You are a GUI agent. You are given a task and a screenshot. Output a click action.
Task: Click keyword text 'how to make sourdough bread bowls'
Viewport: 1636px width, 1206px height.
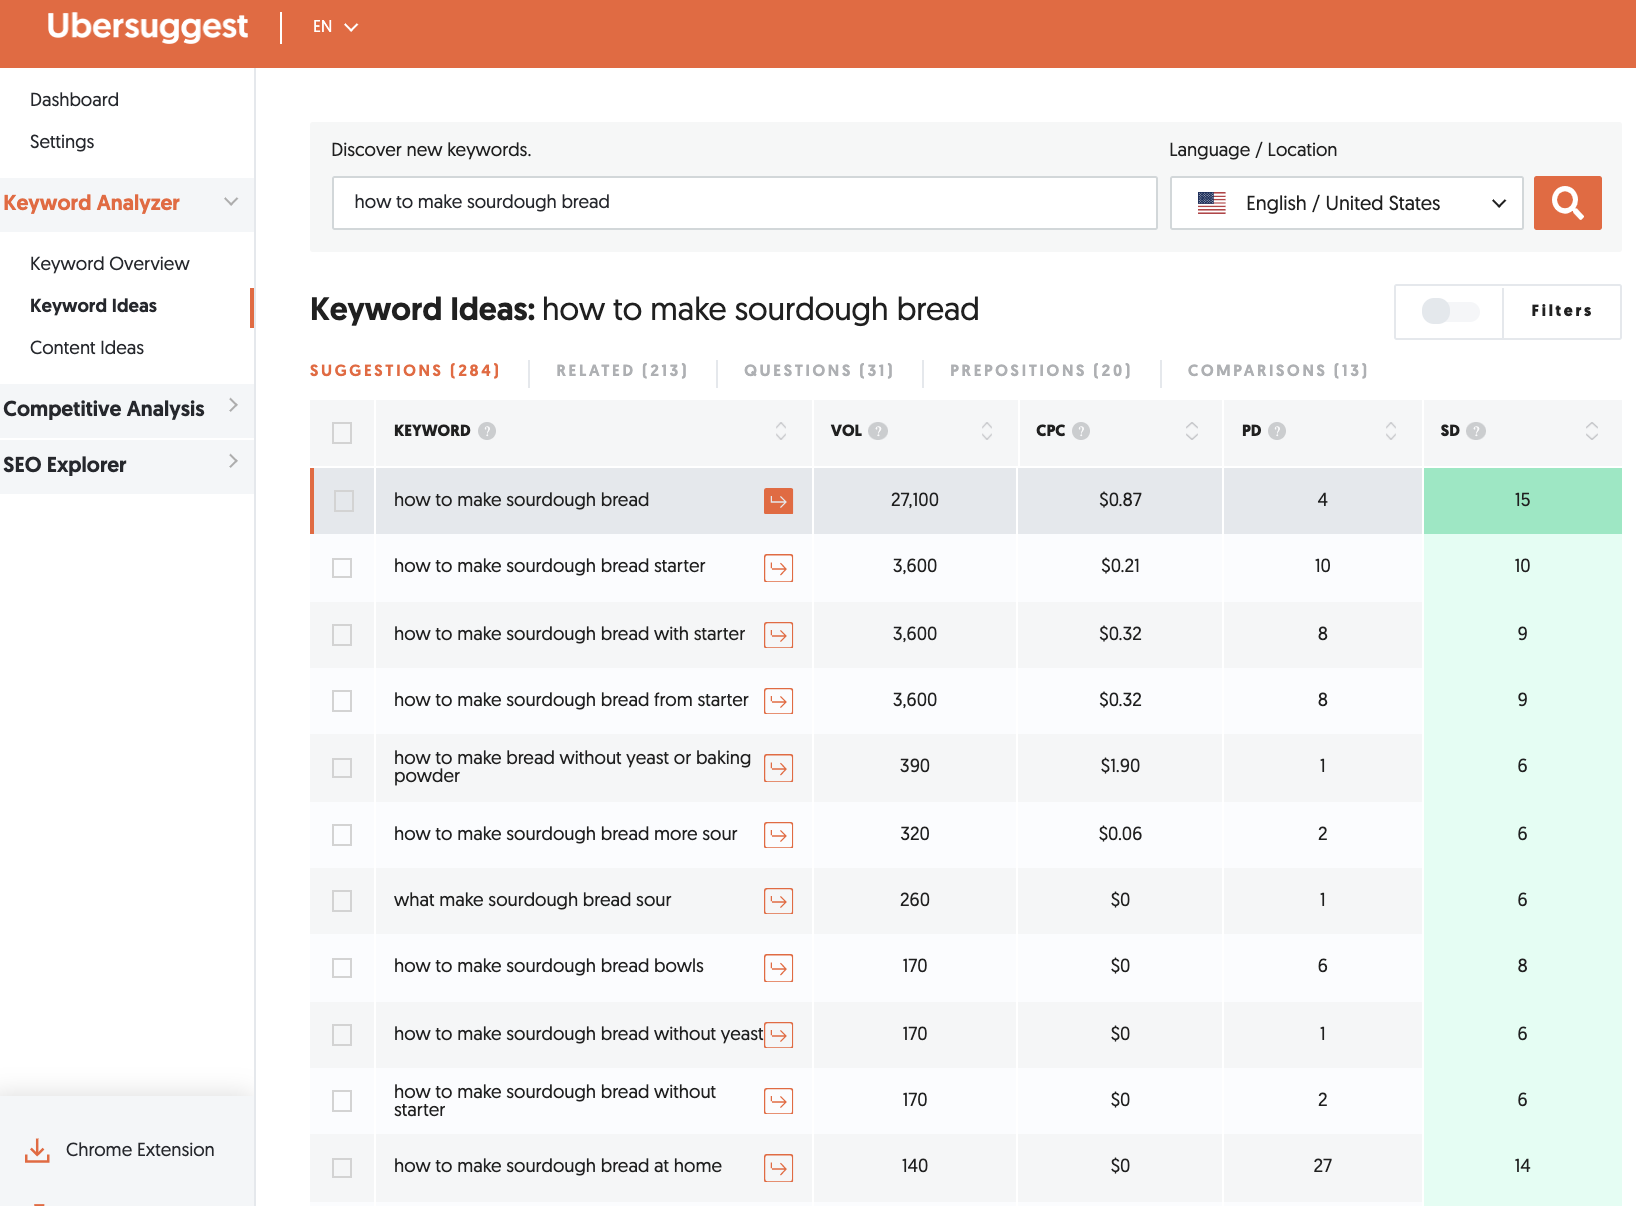(549, 966)
